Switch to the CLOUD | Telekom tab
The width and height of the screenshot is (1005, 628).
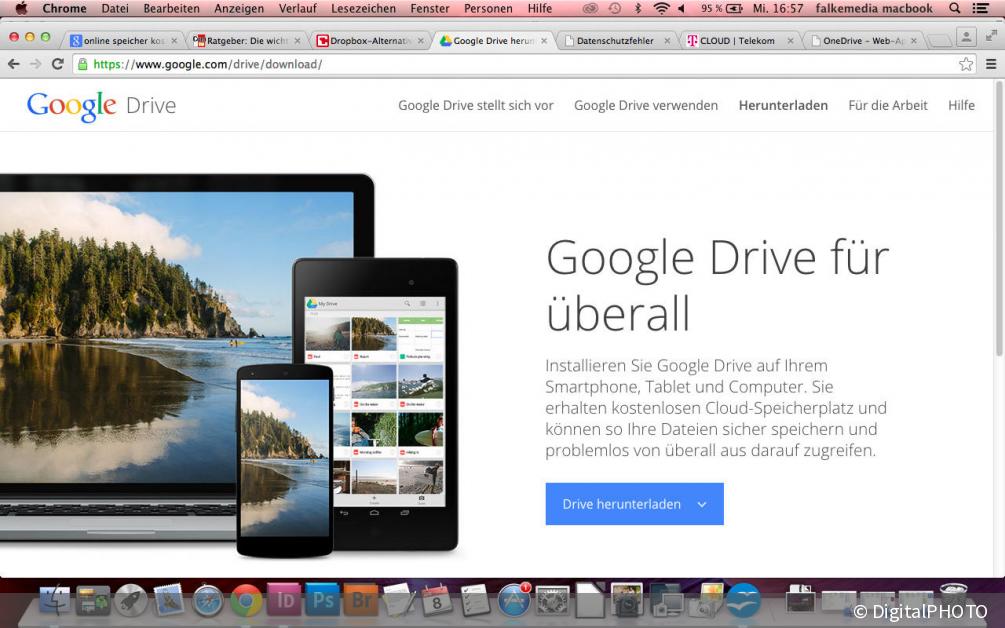tap(736, 41)
